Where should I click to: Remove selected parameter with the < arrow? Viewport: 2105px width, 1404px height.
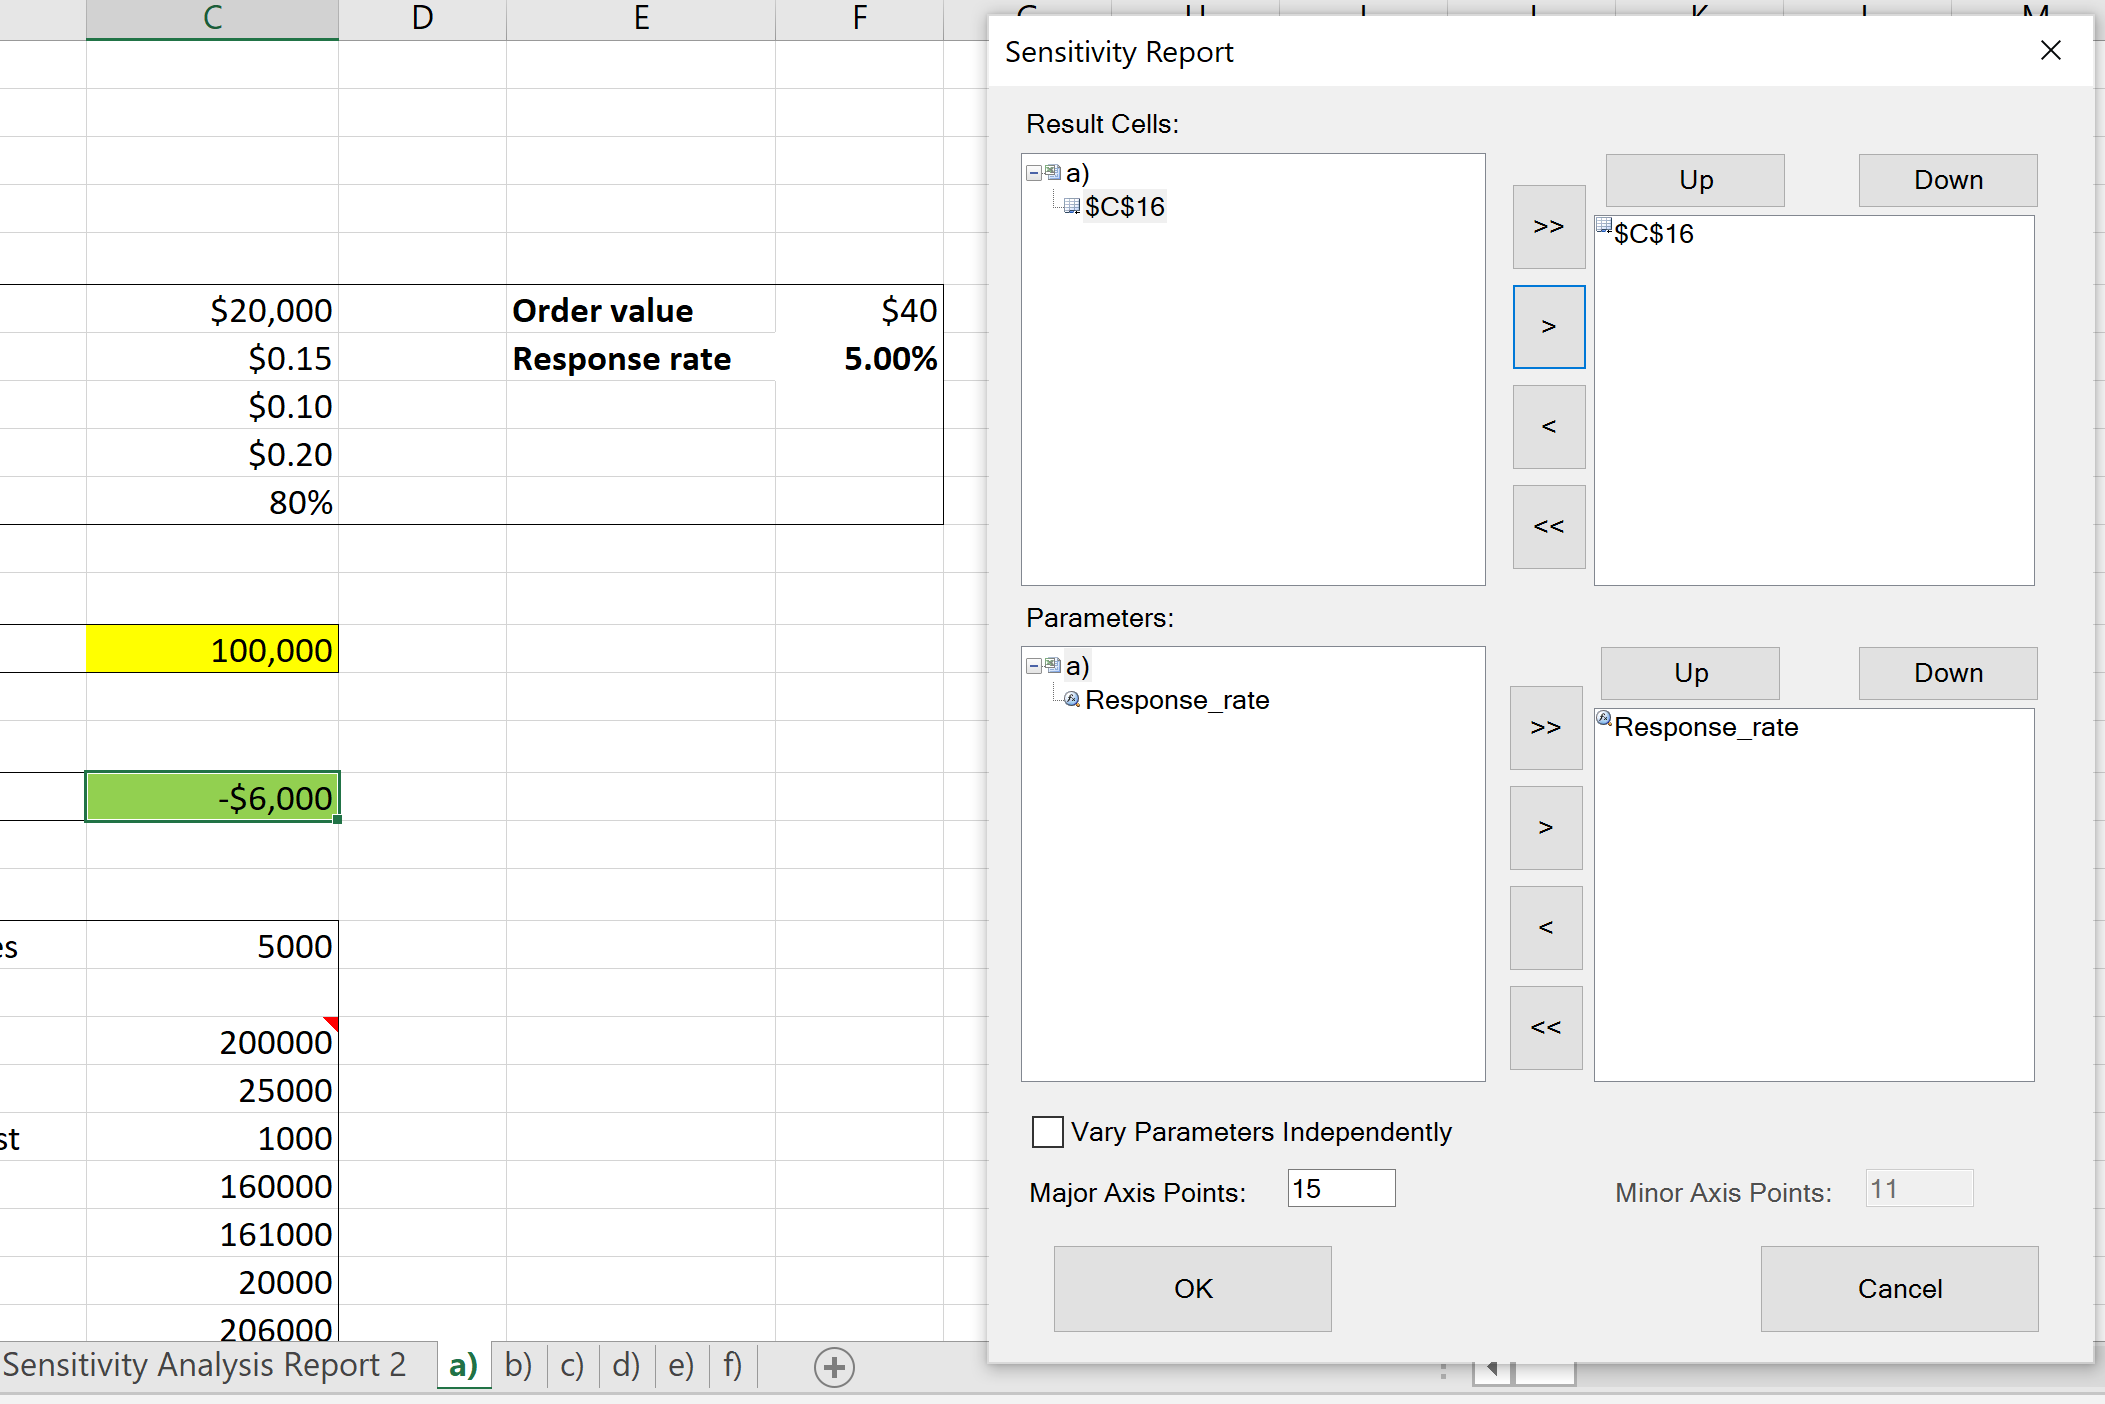1545,927
